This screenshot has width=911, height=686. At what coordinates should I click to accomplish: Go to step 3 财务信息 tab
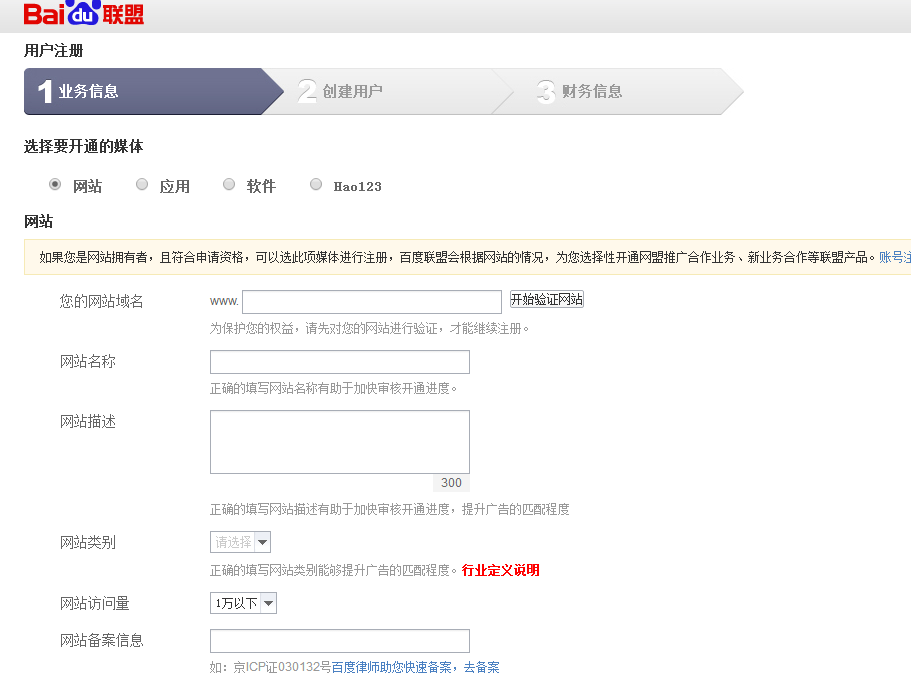(619, 91)
